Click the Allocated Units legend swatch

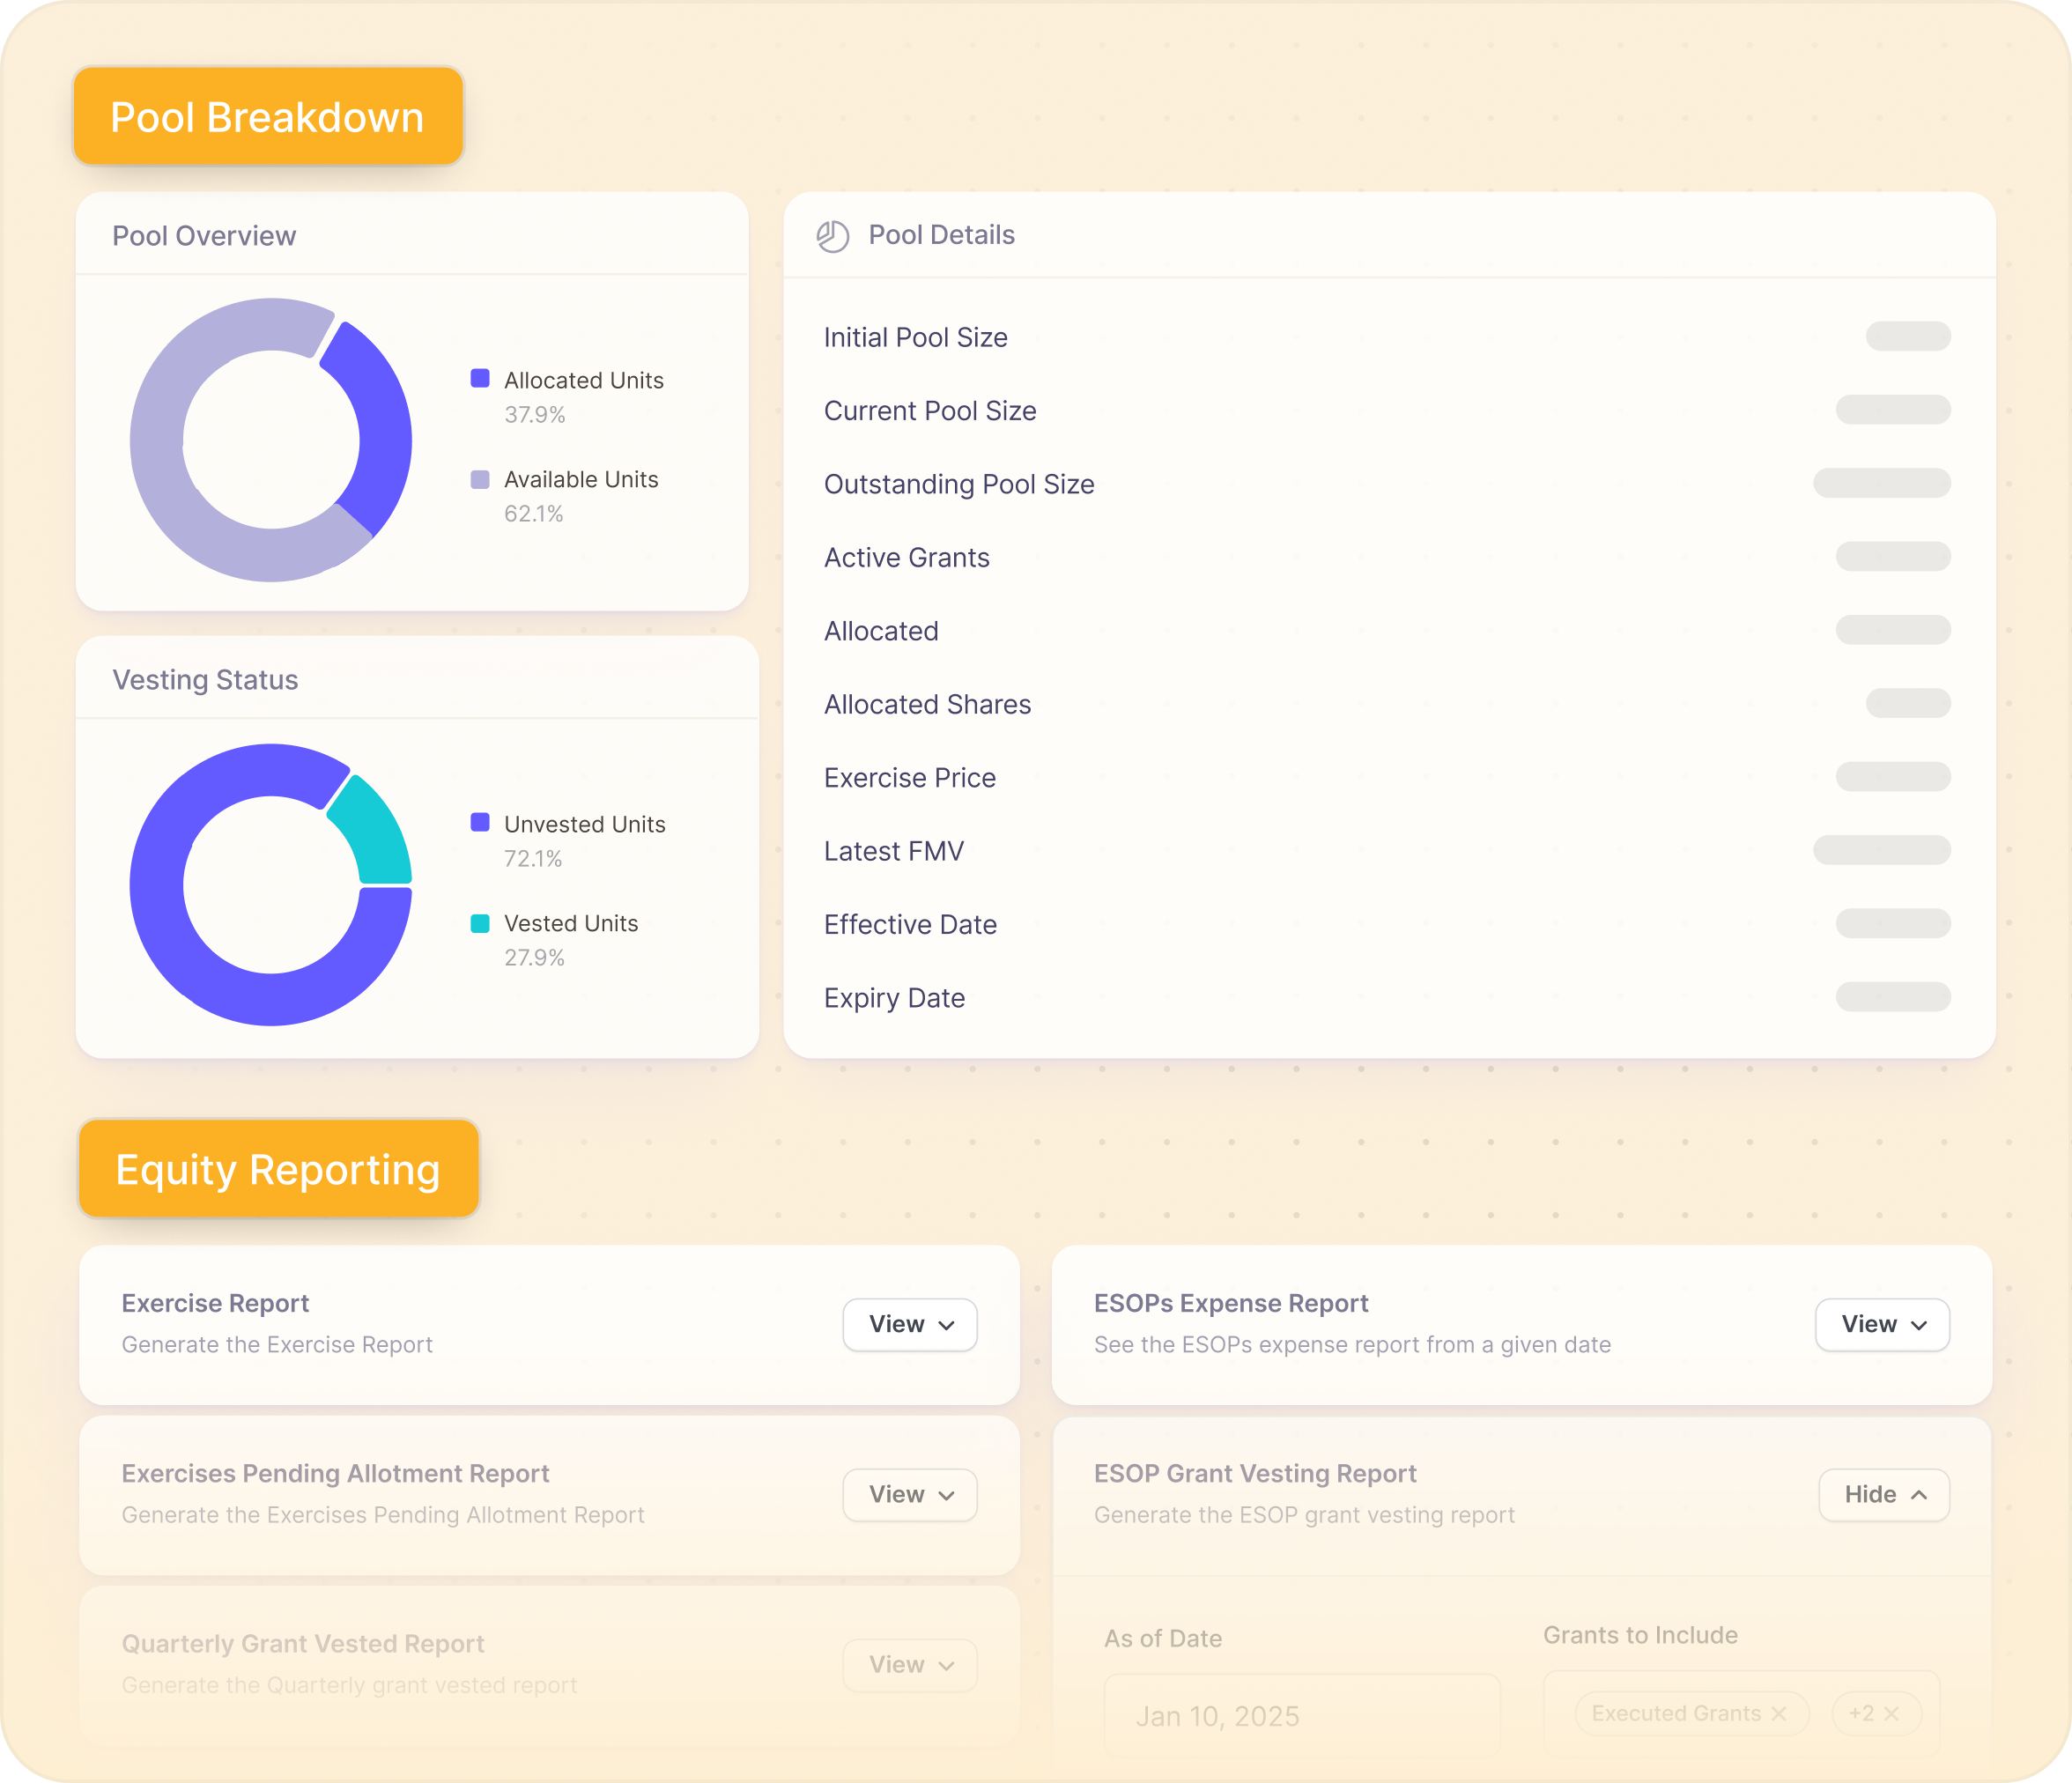tap(480, 379)
